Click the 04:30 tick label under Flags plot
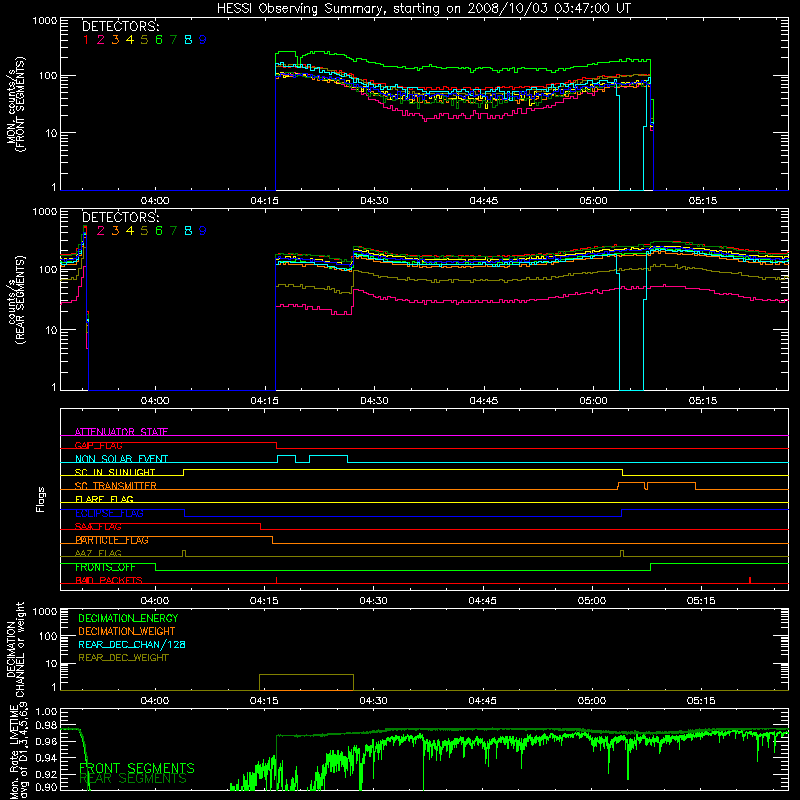This screenshot has height=800, width=800. pyautogui.click(x=373, y=601)
